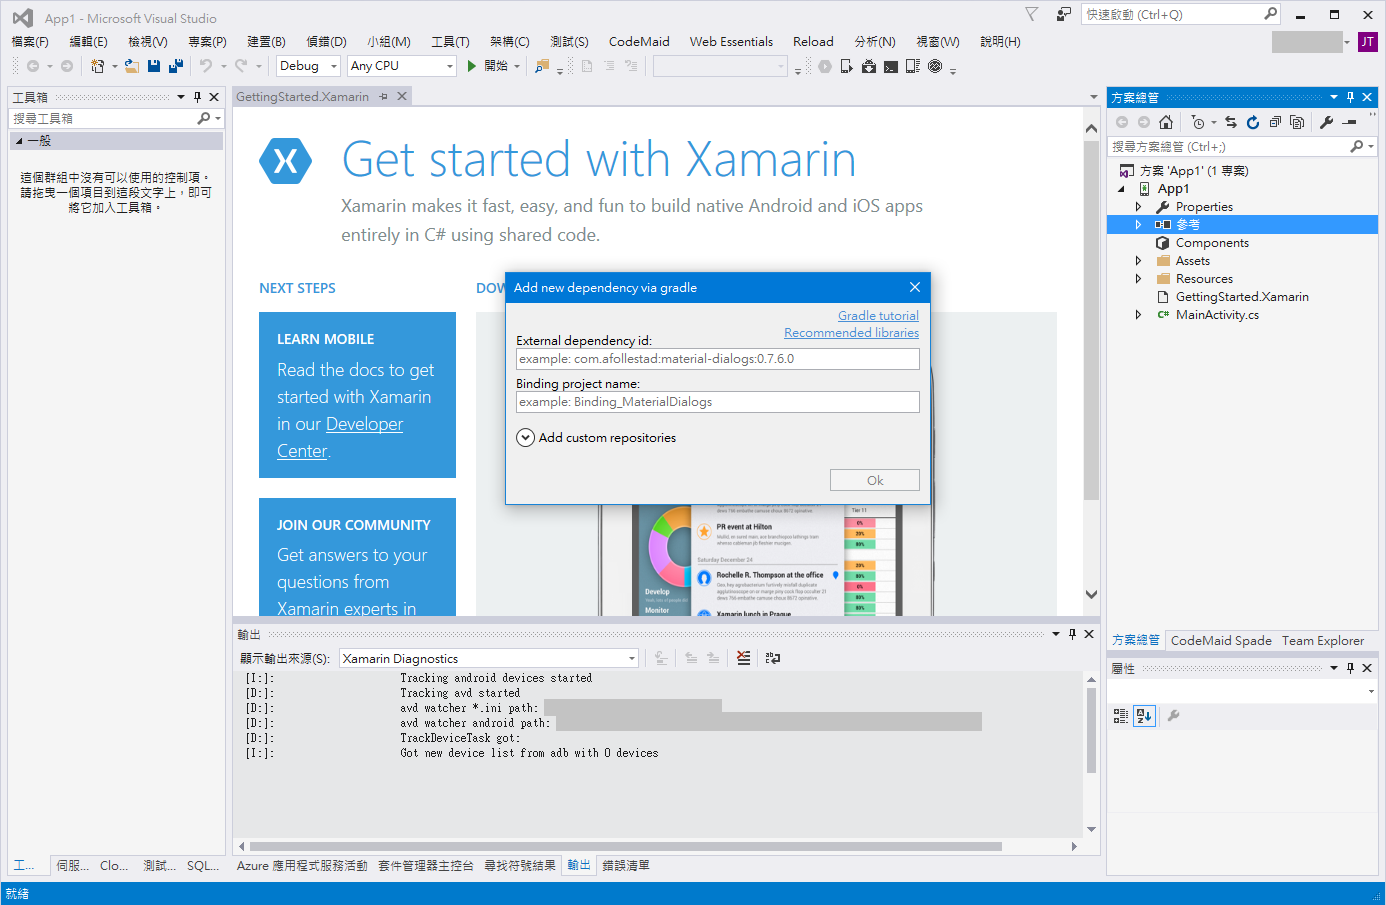1386x905 pixels.
Task: Open the Web Essentials menu
Action: click(731, 42)
